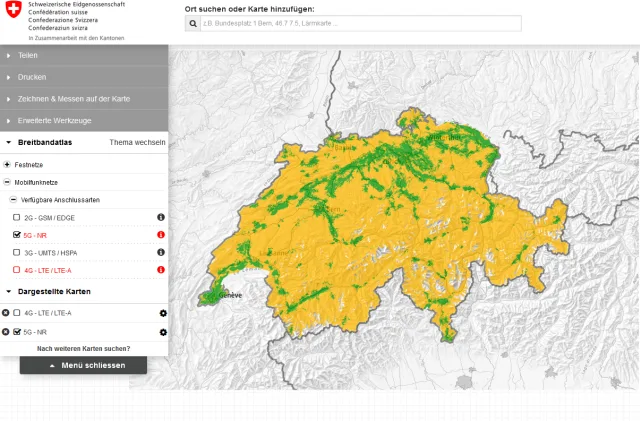Click the Thema wechseln link
The image size is (640, 421).
[x=137, y=143]
